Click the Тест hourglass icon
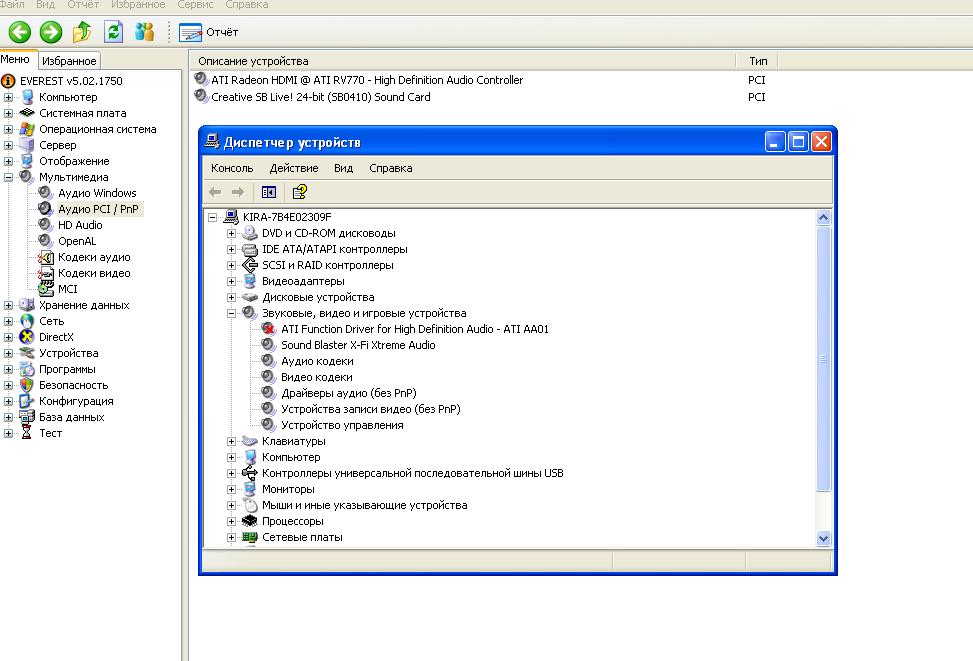973x661 pixels. 27,433
